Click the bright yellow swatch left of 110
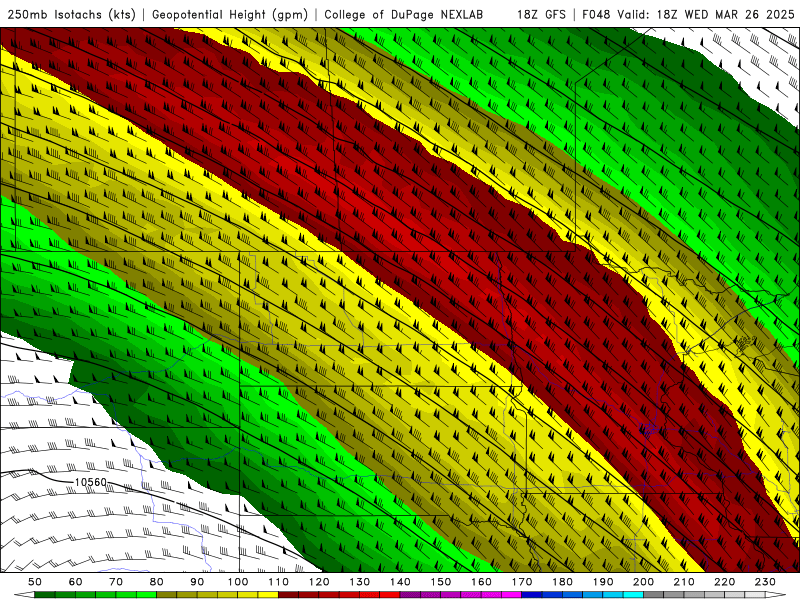The height and width of the screenshot is (600, 800). pyautogui.click(x=268, y=595)
